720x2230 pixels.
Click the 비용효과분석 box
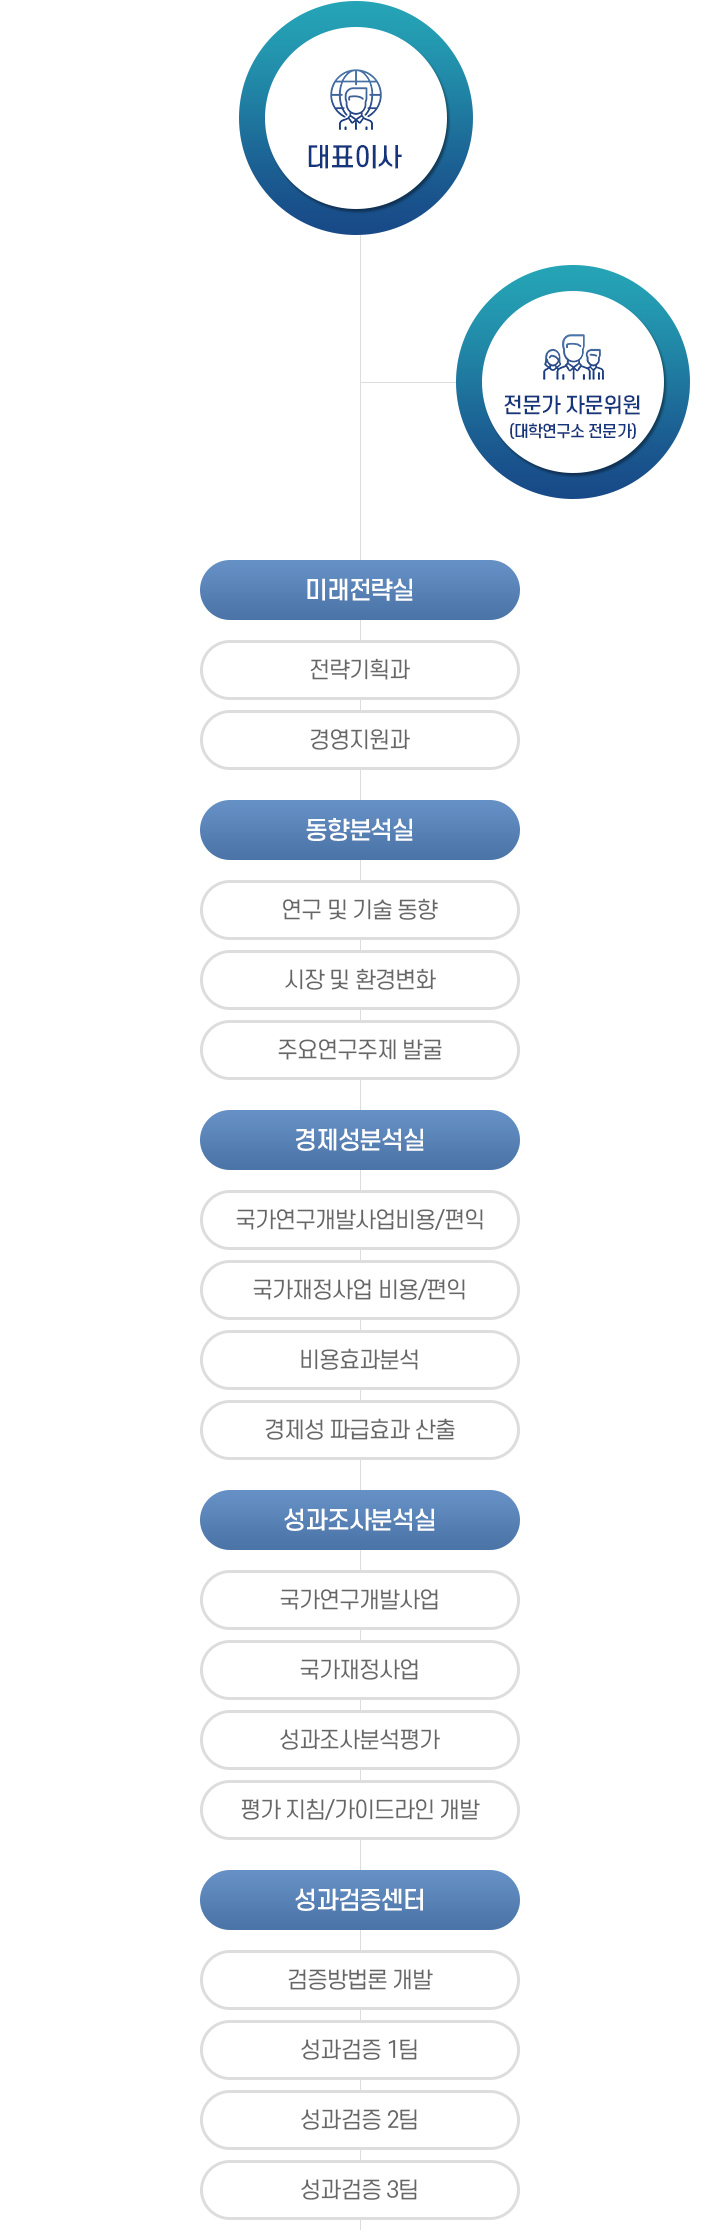click(360, 1360)
